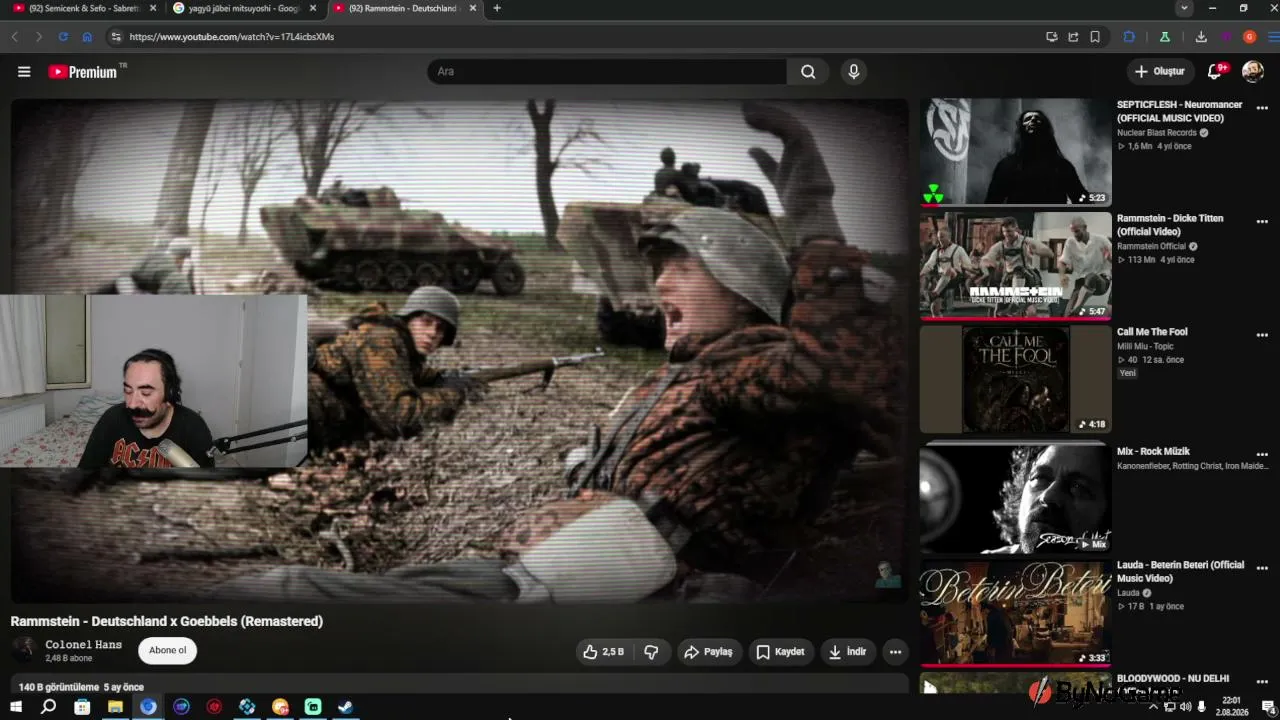Viewport: 1280px width, 720px height.
Task: Show browser downloads
Action: coord(1201,37)
